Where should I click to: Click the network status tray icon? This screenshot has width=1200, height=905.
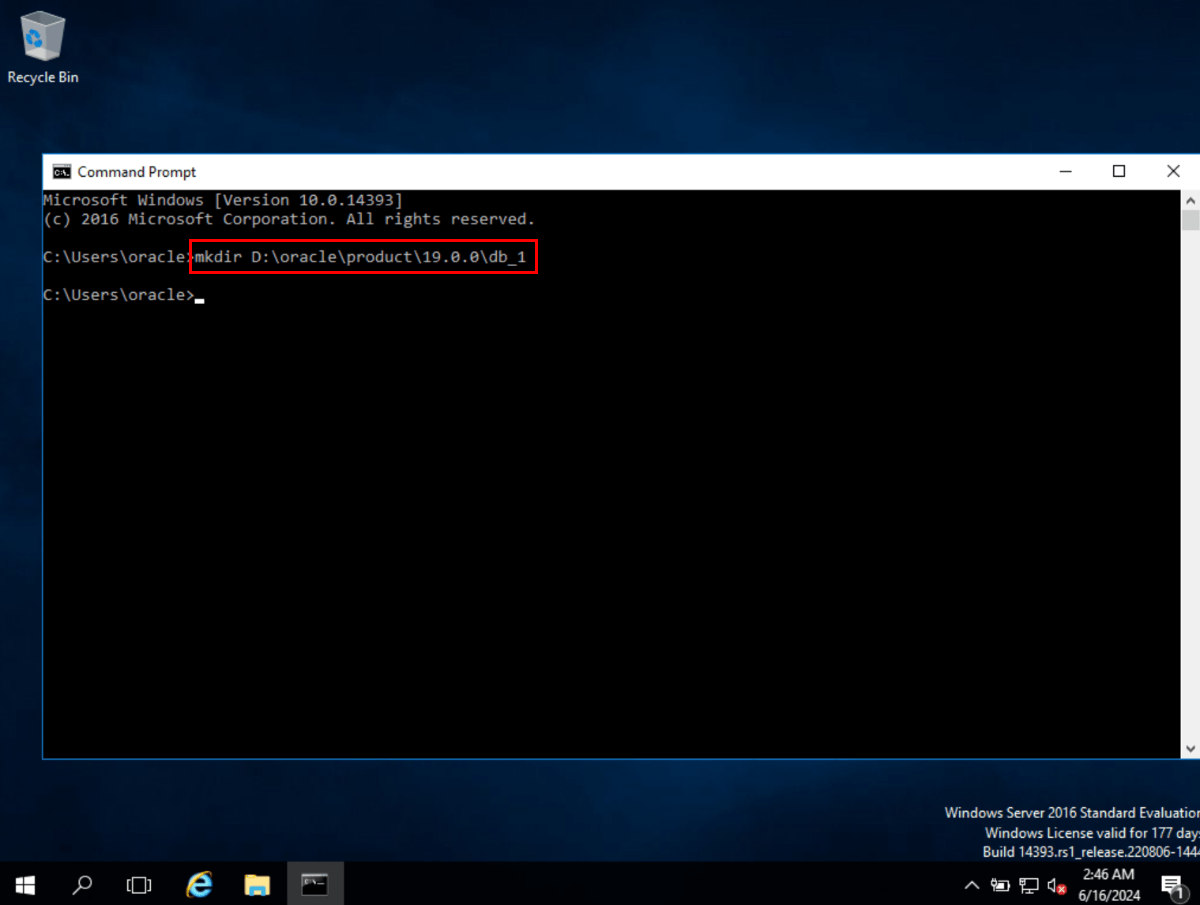(x=1028, y=884)
